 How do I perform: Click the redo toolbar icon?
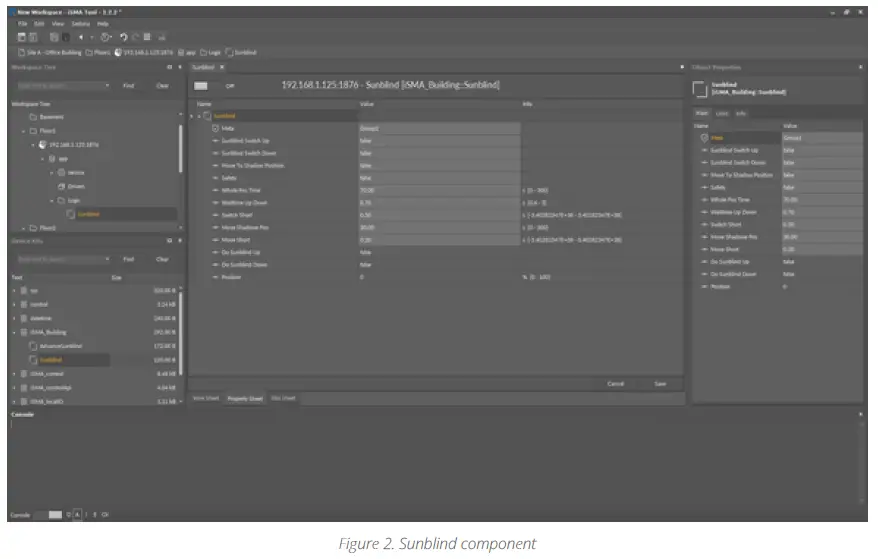point(135,38)
